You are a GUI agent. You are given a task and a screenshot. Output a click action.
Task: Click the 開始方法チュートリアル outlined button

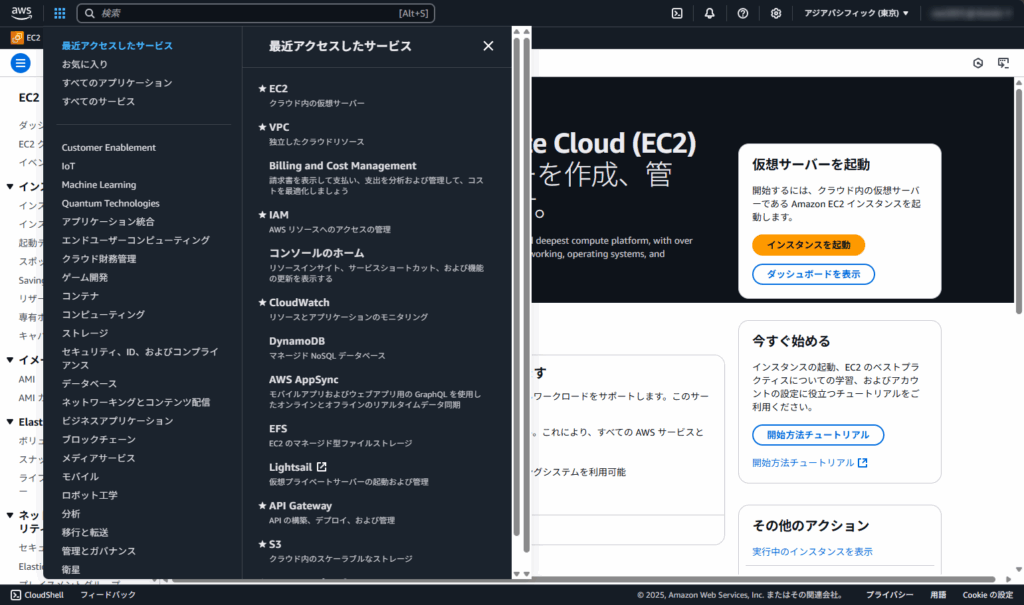click(x=818, y=435)
